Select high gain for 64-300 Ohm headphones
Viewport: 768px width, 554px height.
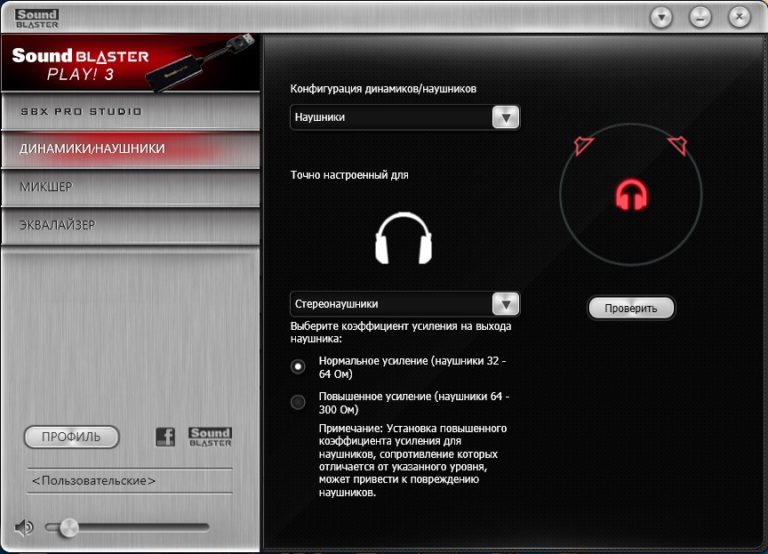click(x=298, y=402)
